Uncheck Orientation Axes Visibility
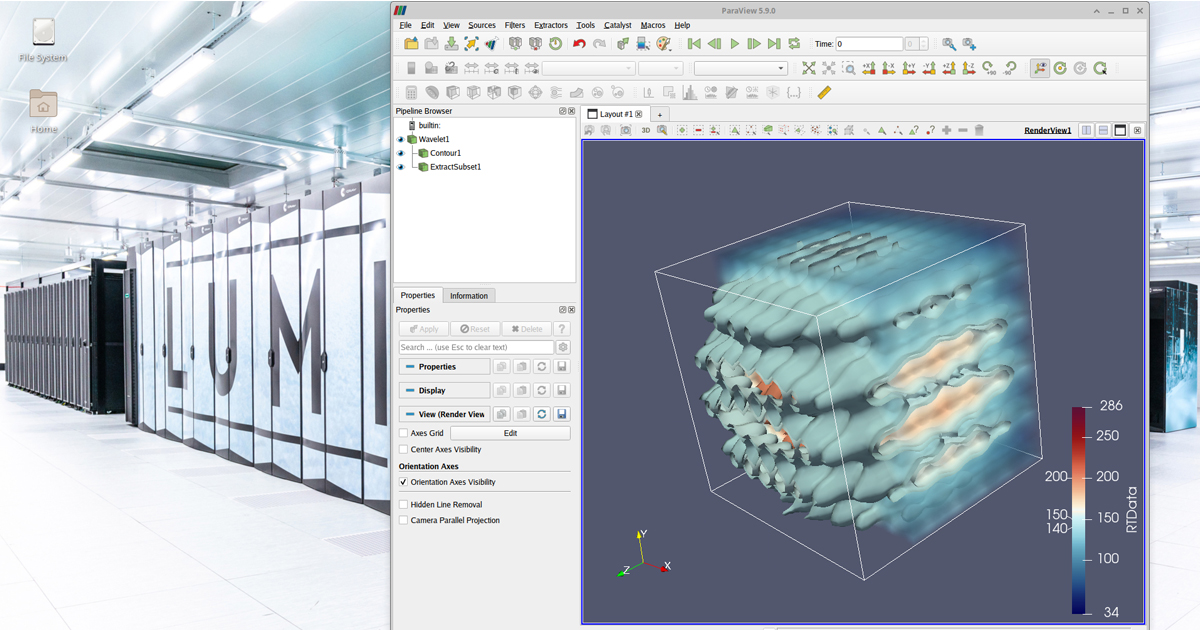Screen dimensions: 1200x630 [x=404, y=482]
